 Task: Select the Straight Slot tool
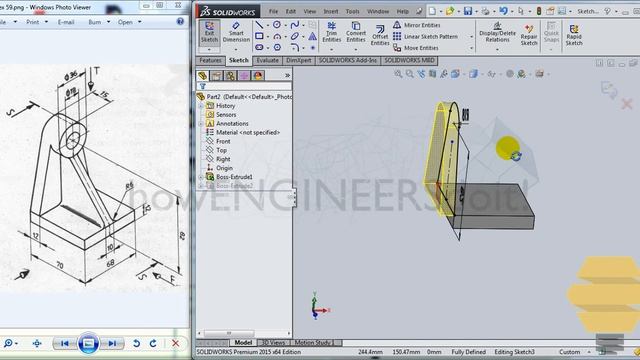point(259,47)
